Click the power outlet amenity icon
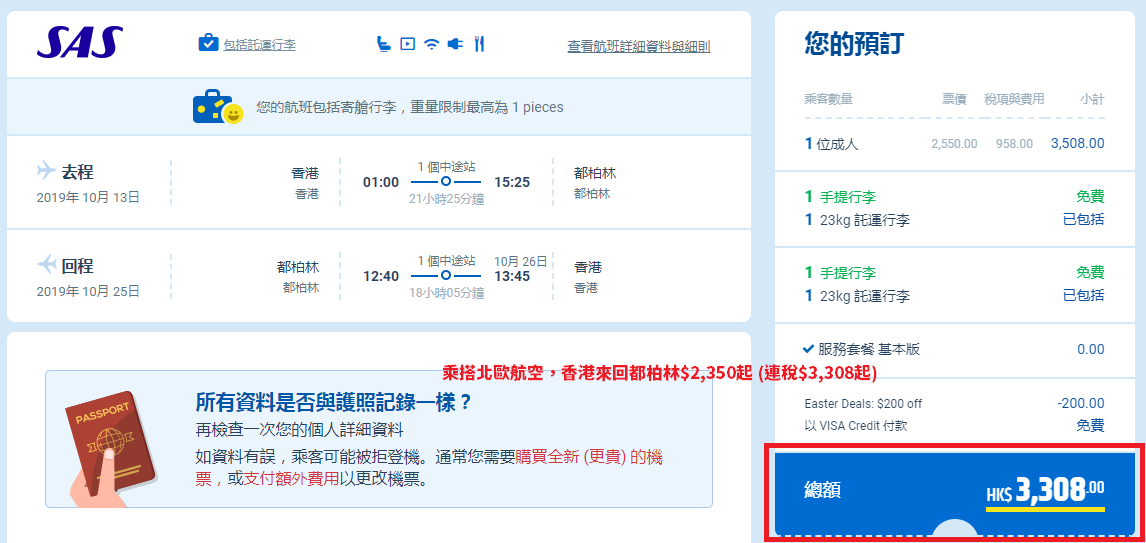 click(x=455, y=45)
